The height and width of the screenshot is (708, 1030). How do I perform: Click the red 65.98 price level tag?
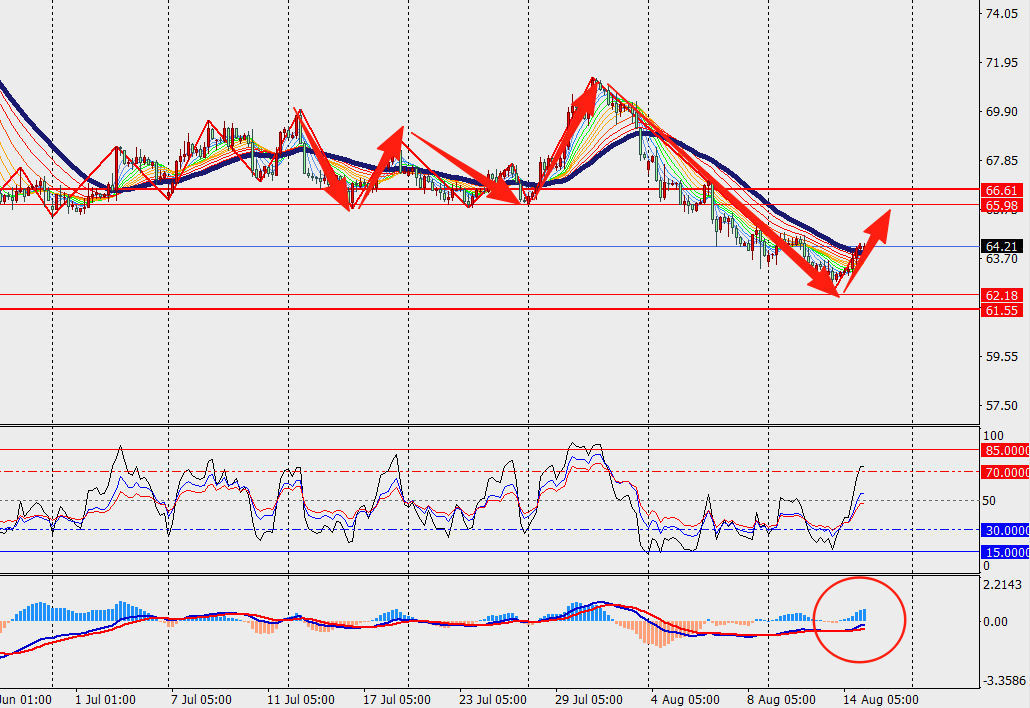point(1001,206)
